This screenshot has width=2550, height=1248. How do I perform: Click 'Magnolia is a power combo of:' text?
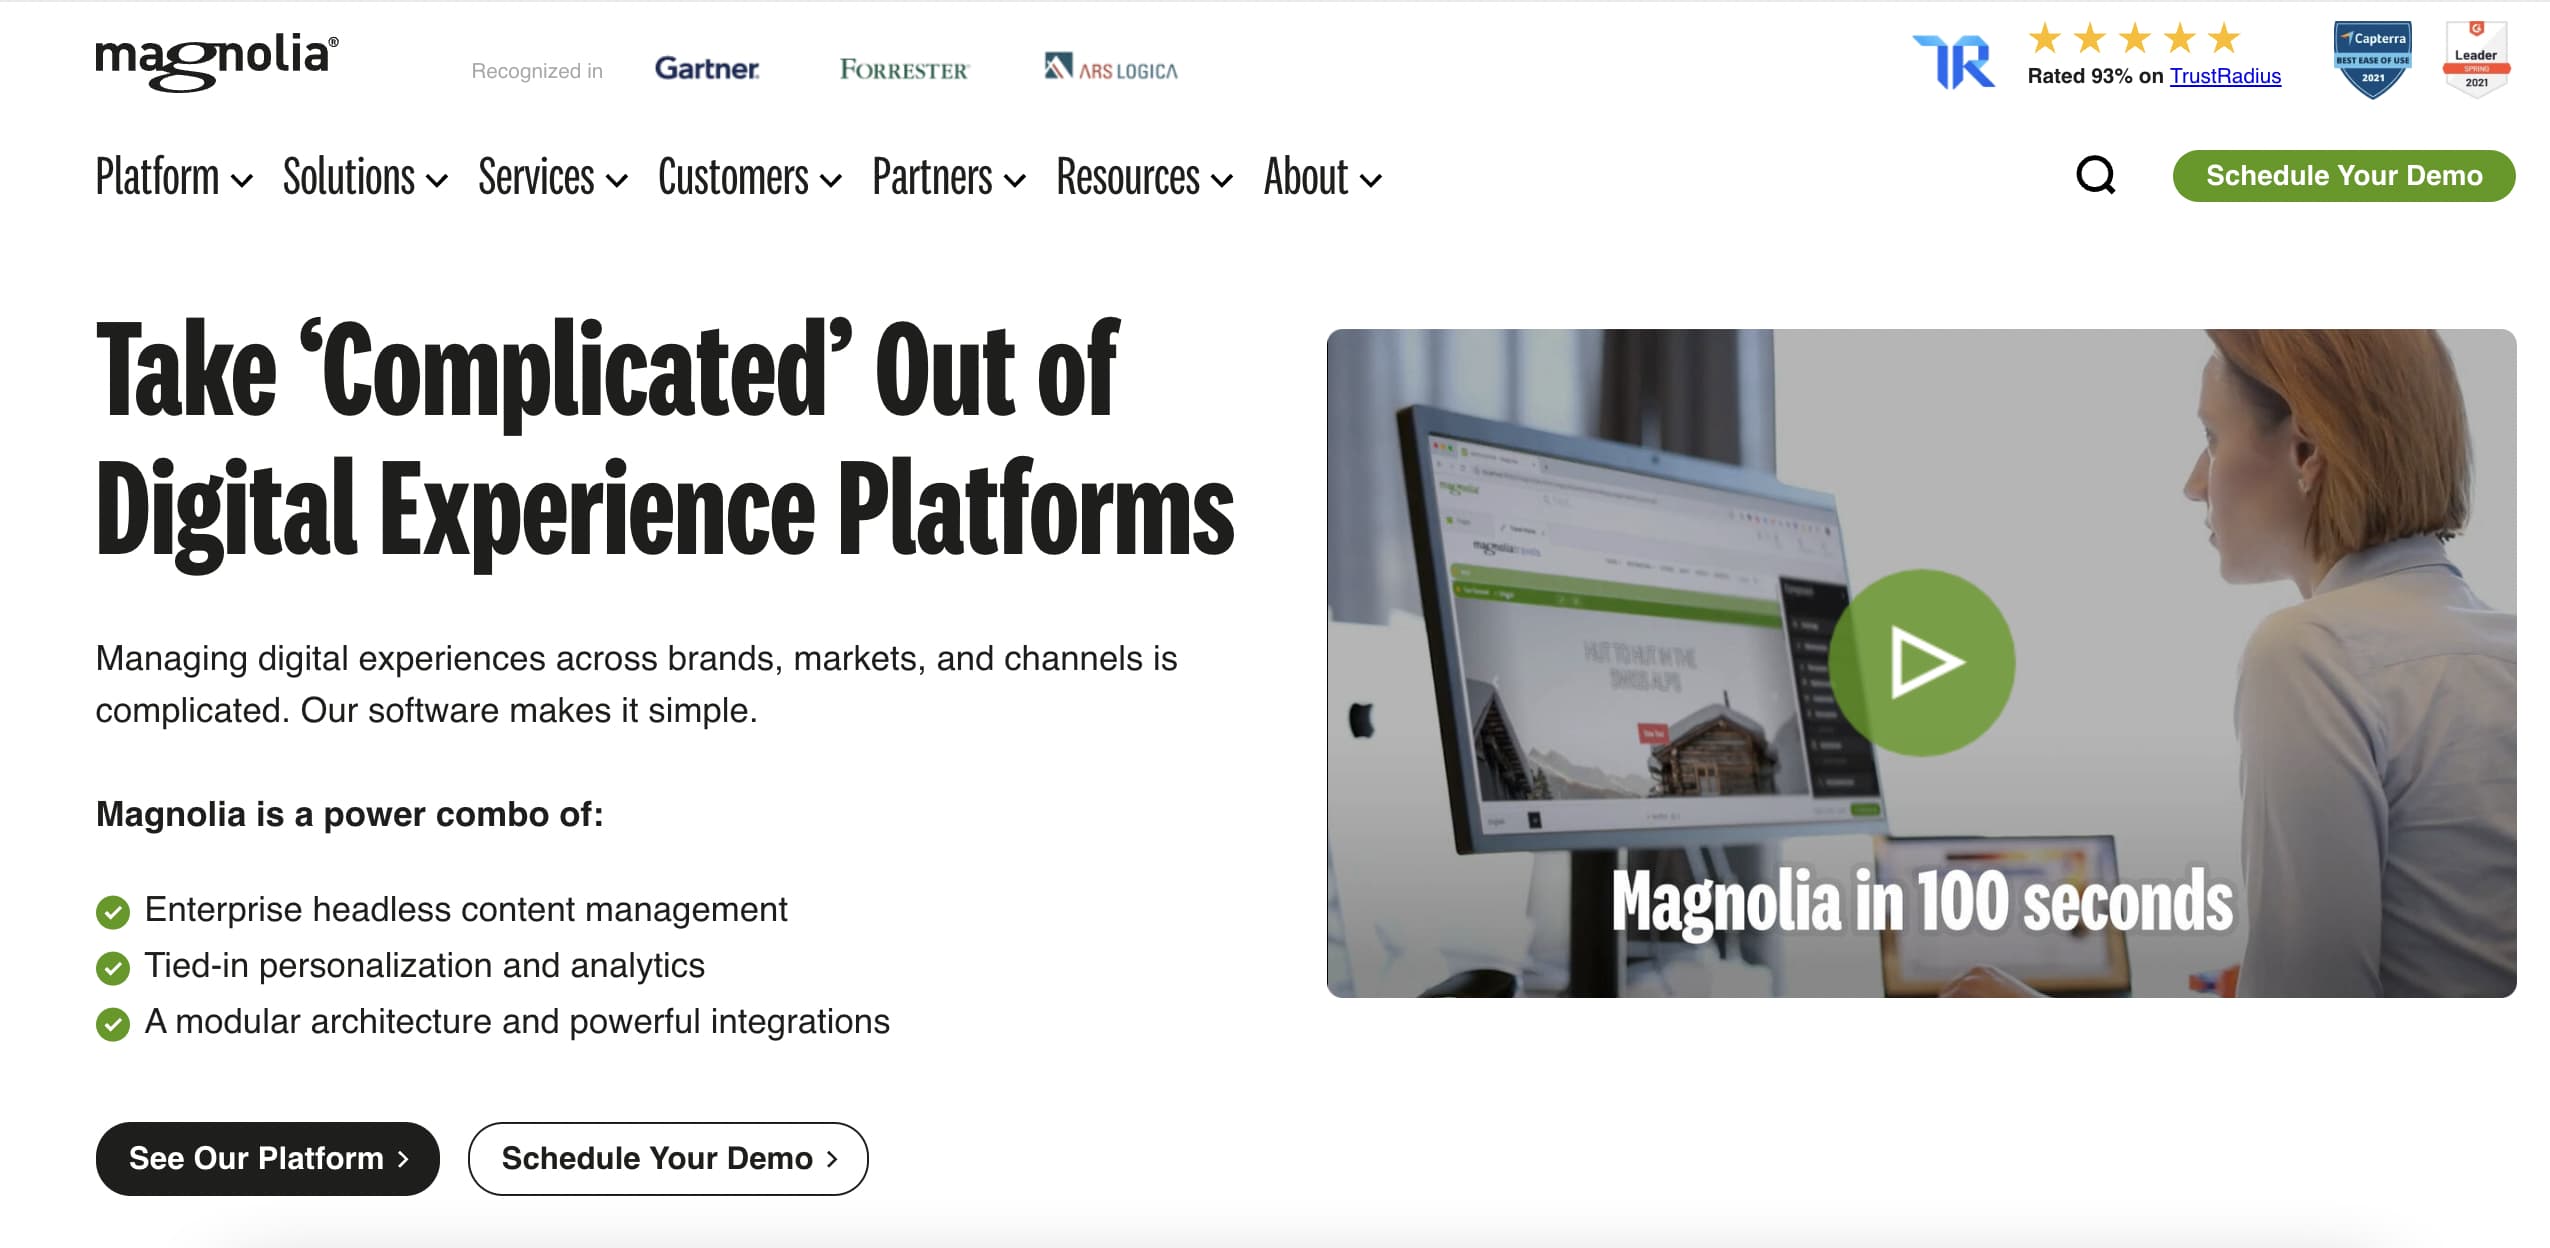coord(350,814)
